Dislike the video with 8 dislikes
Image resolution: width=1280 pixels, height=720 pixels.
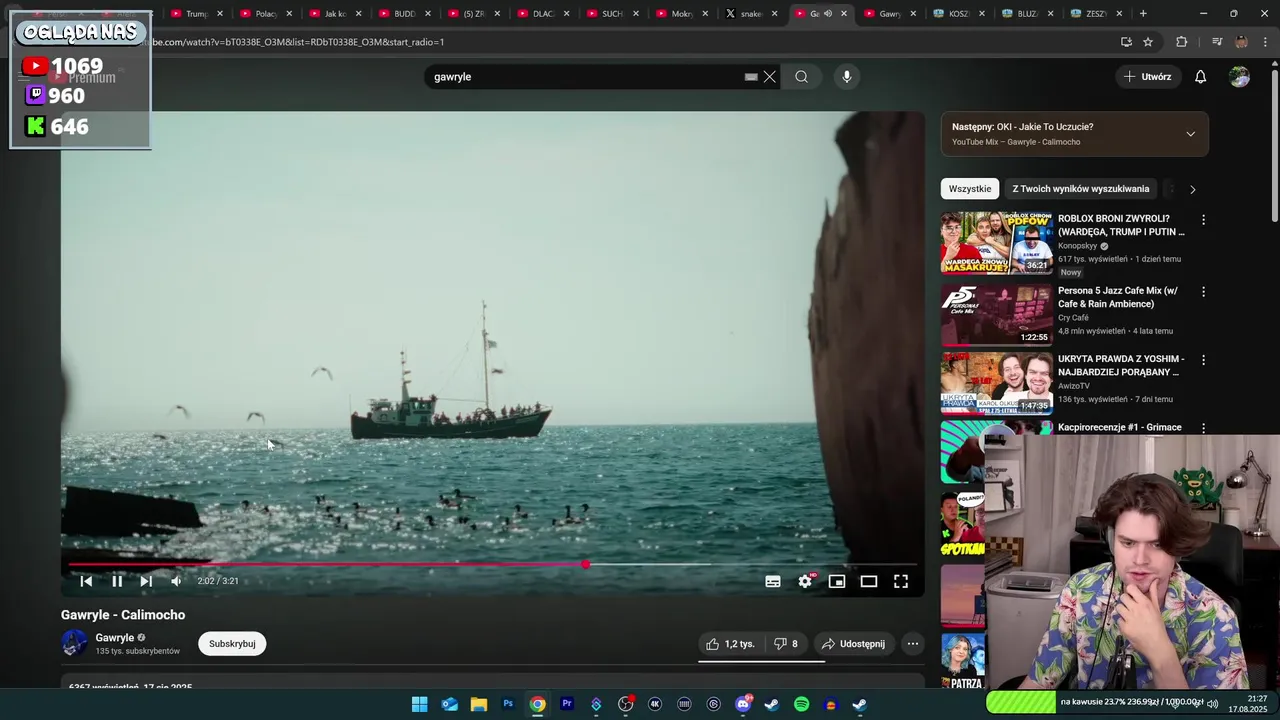coord(786,644)
